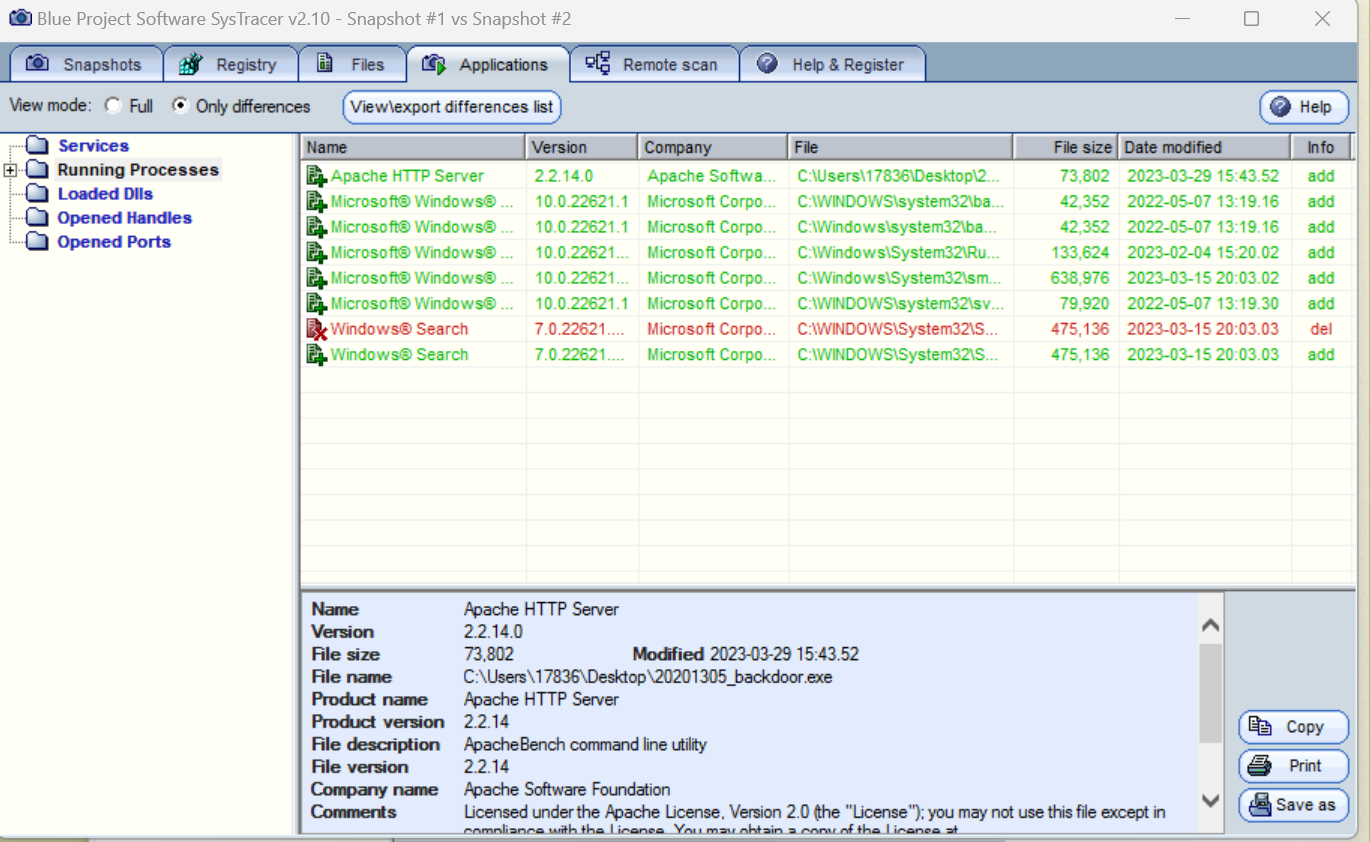
Task: Click the C:\Windows\System32\Ru... file cell
Action: 897,253
